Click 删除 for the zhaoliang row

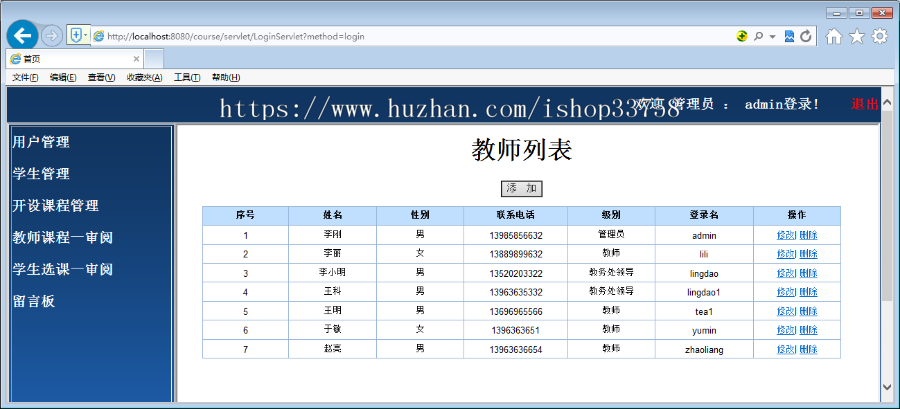tap(808, 349)
